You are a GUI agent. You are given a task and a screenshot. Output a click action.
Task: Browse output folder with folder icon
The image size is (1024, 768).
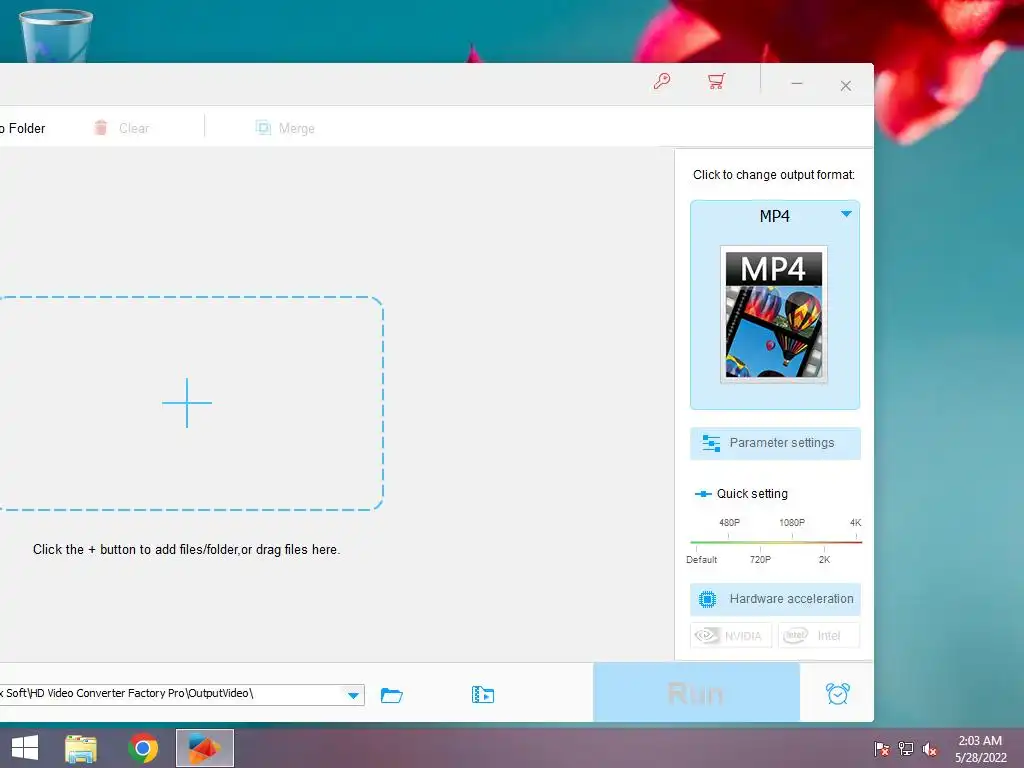(x=391, y=695)
